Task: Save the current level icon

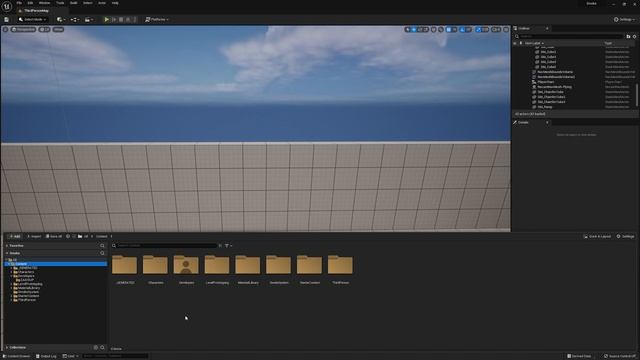Action: pos(7,20)
